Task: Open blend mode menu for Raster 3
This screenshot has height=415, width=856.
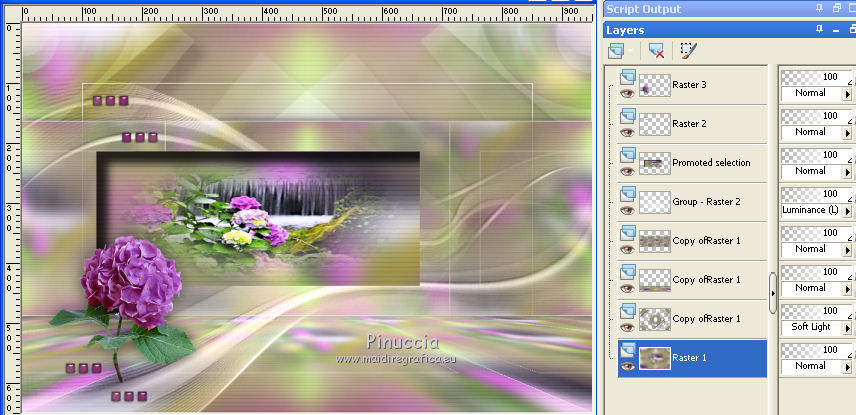Action: click(x=847, y=94)
